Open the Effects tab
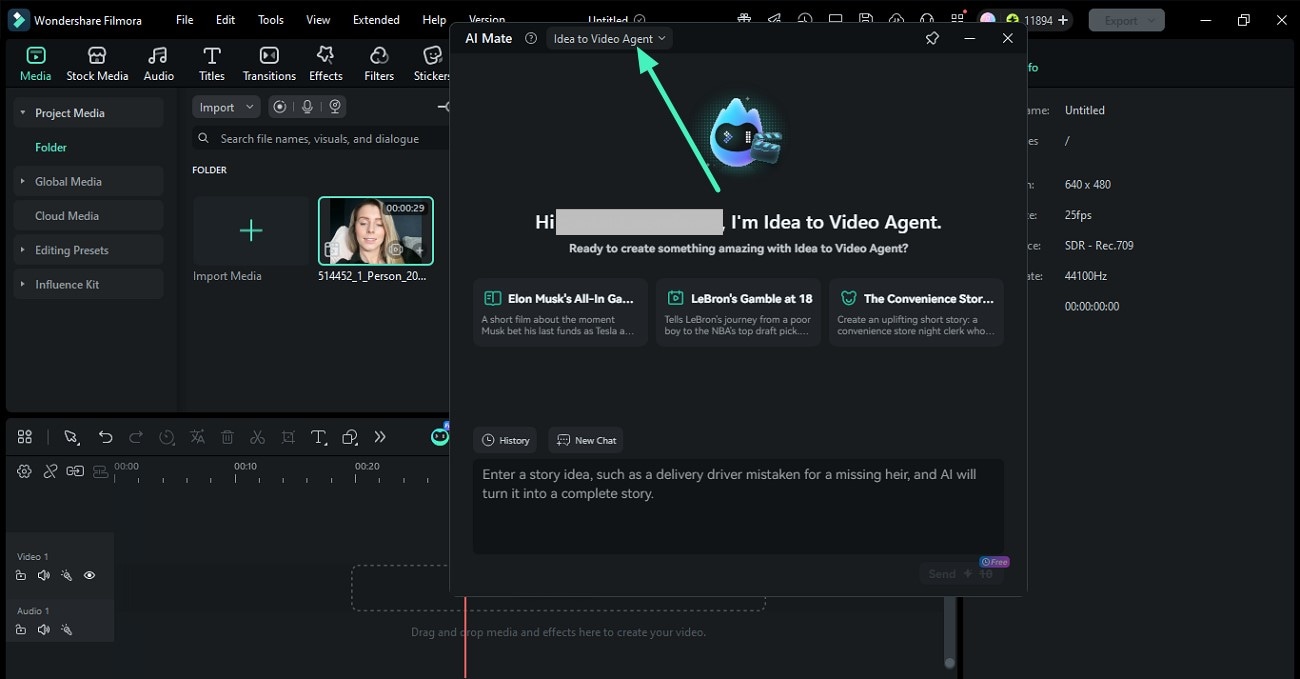Image resolution: width=1300 pixels, height=679 pixels. pyautogui.click(x=325, y=63)
